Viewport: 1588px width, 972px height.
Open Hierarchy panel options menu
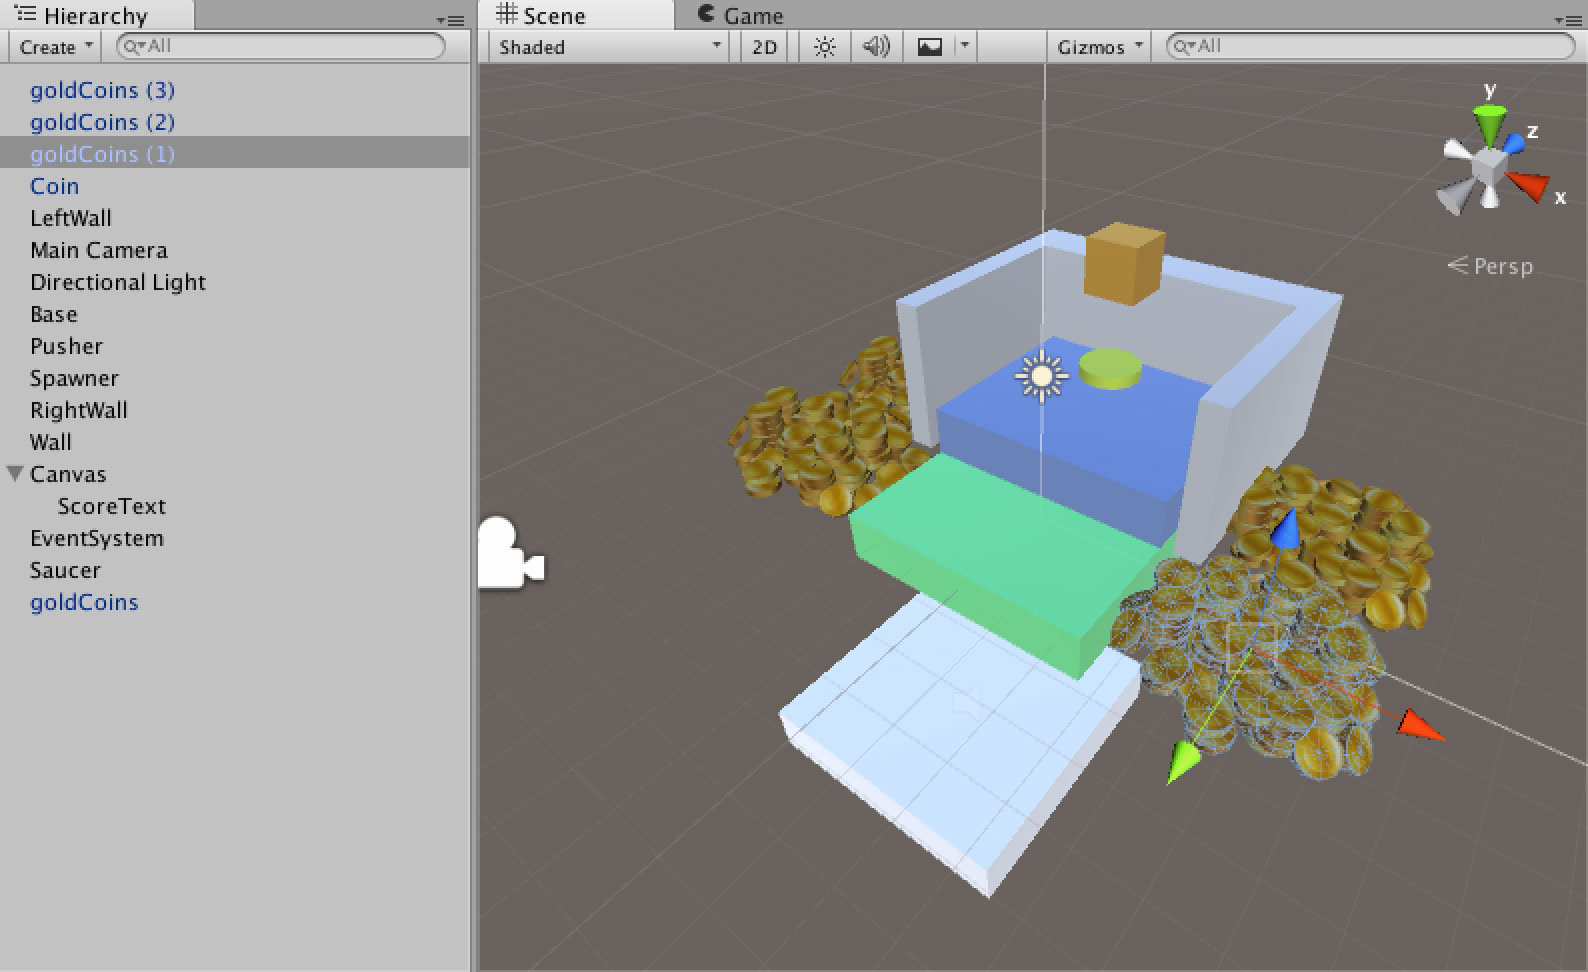[x=450, y=19]
